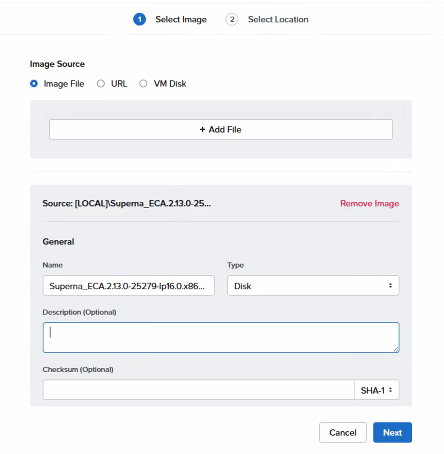Select the VM Disk radio button

click(x=143, y=83)
